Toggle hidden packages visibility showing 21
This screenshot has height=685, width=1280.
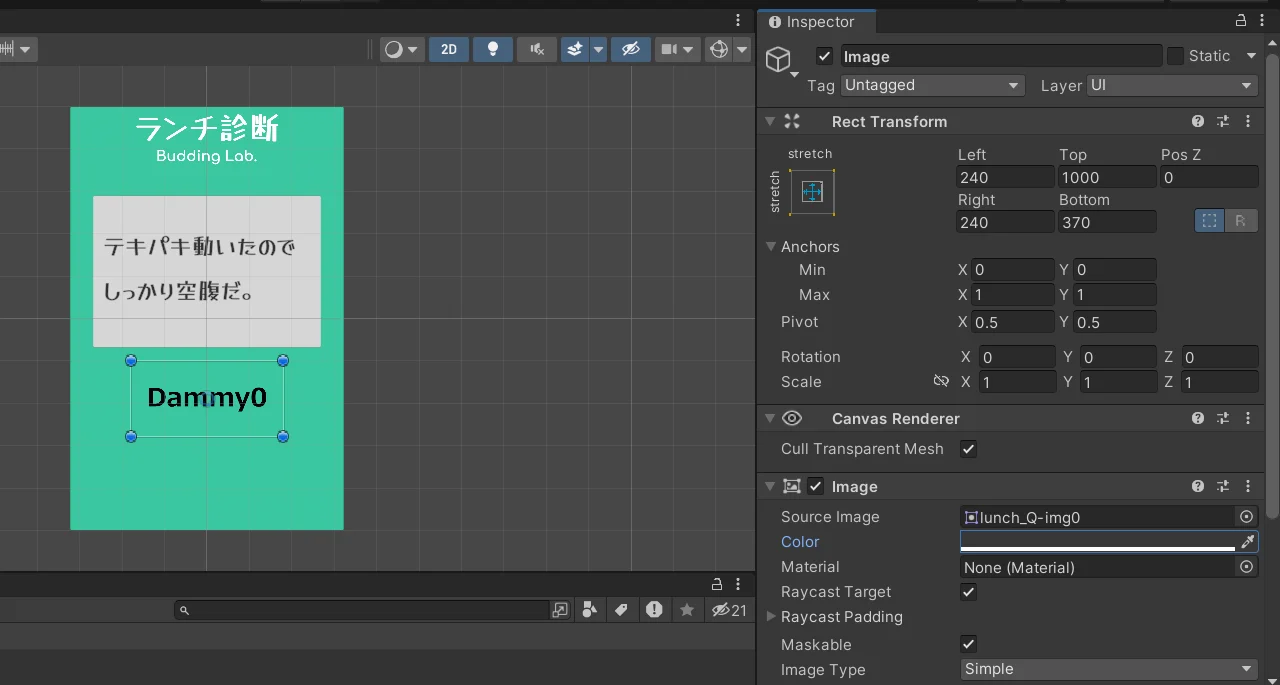click(729, 609)
